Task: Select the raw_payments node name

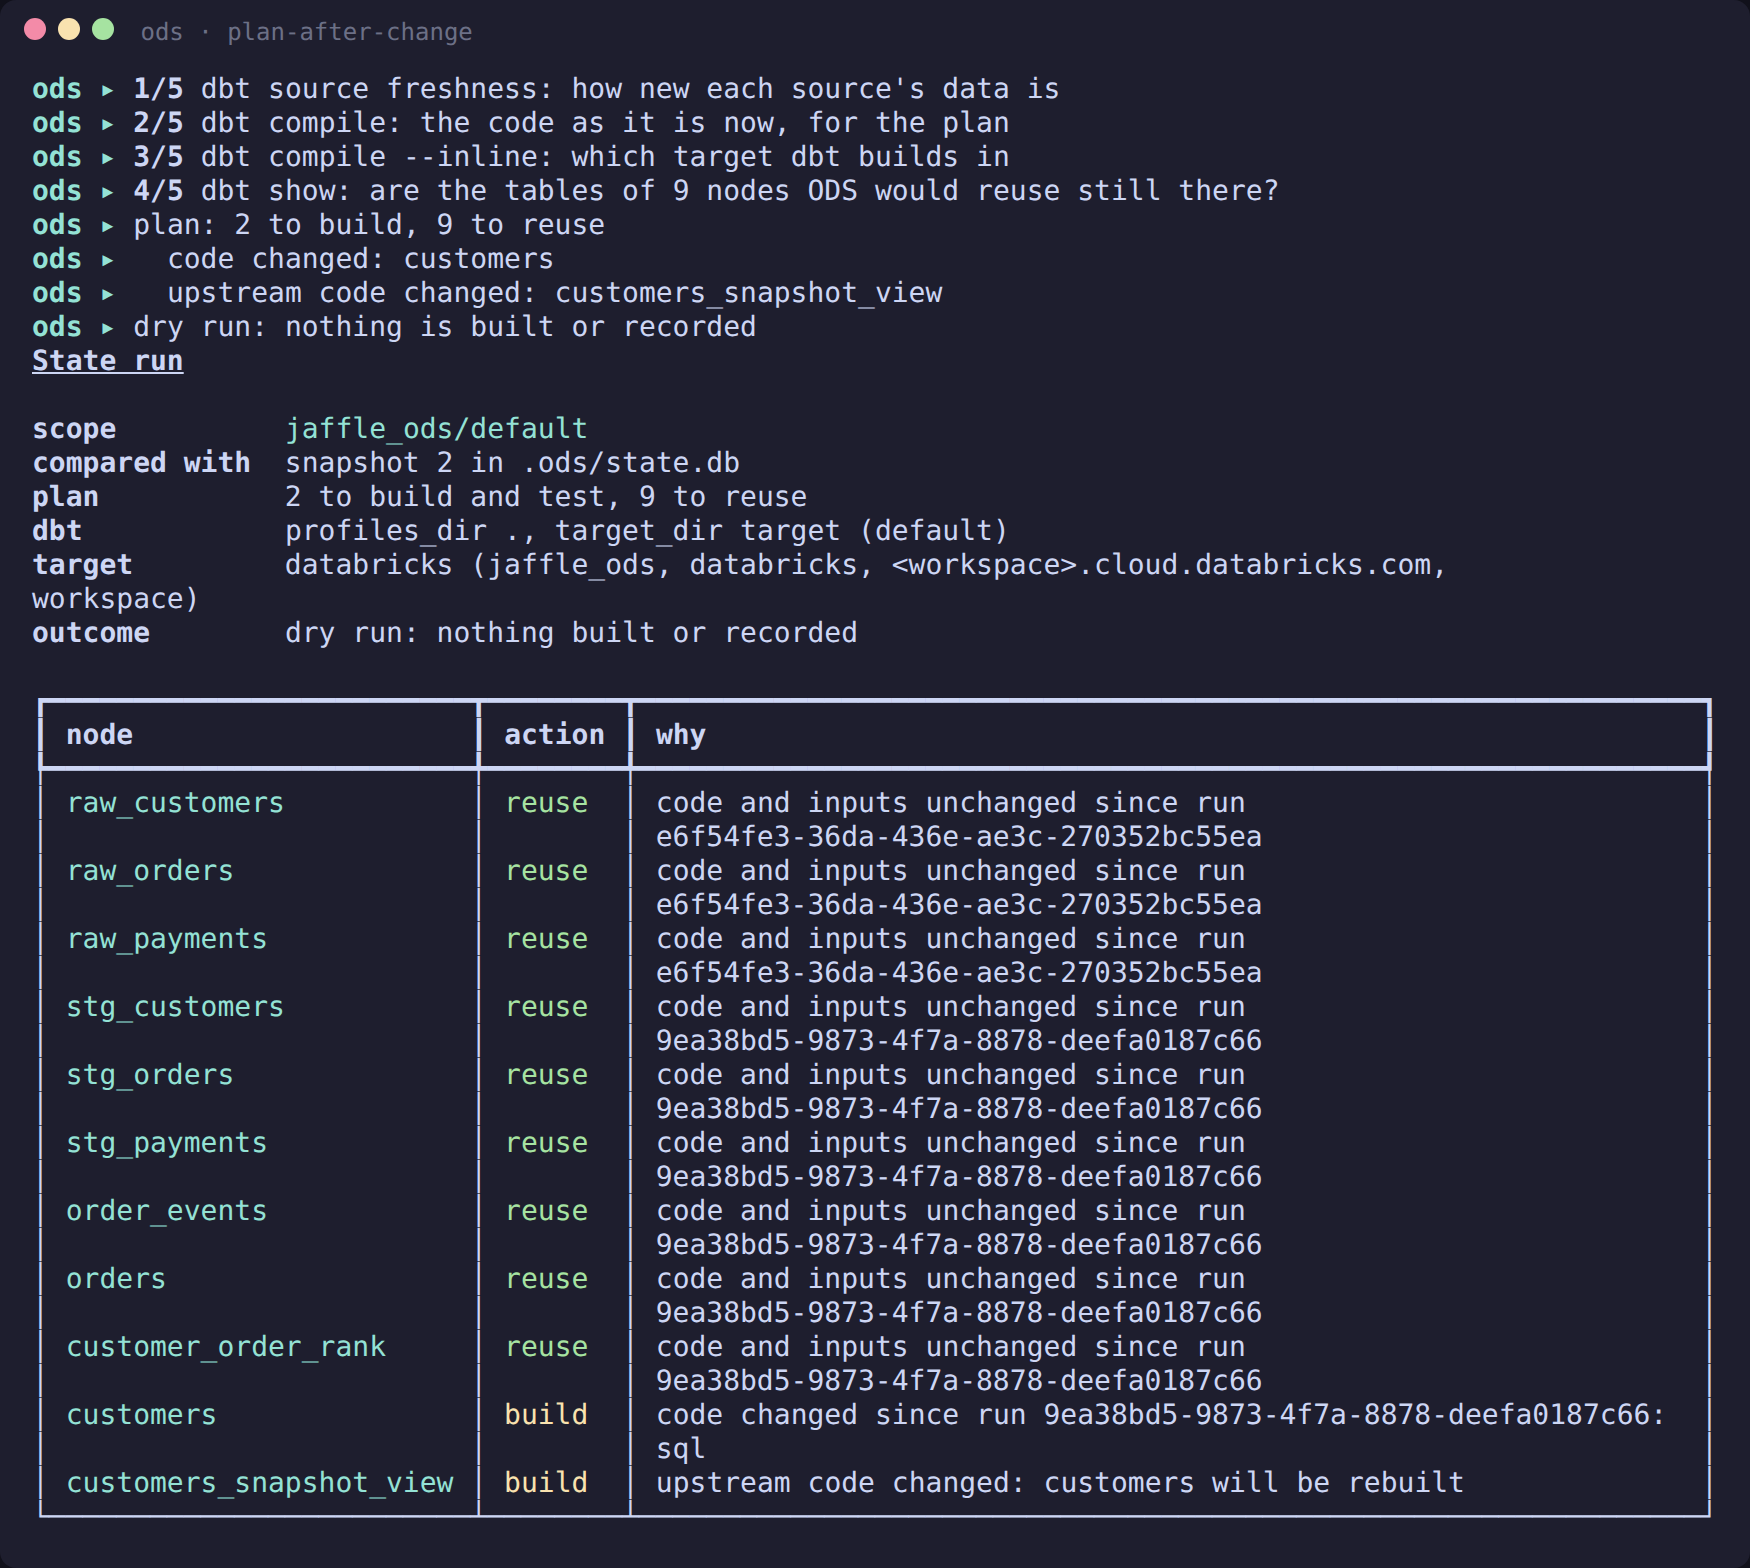Action: tap(167, 939)
